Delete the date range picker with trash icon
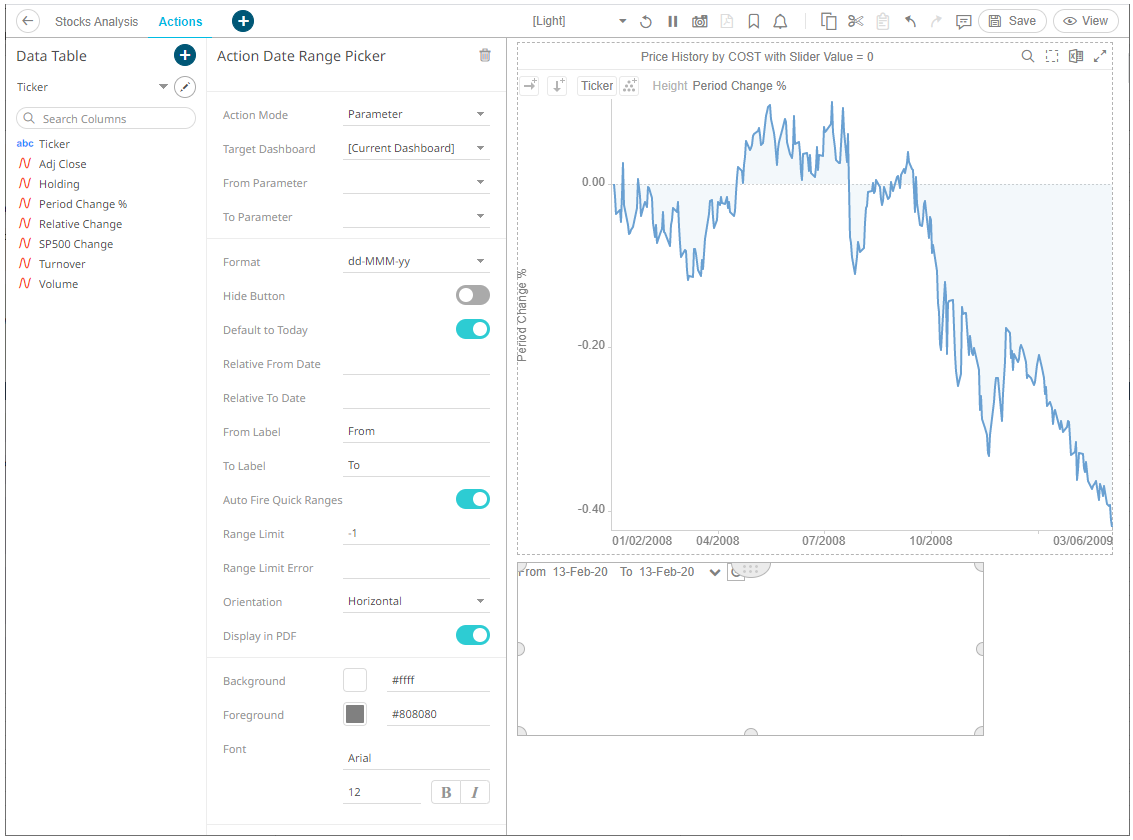1133x840 pixels. point(485,56)
